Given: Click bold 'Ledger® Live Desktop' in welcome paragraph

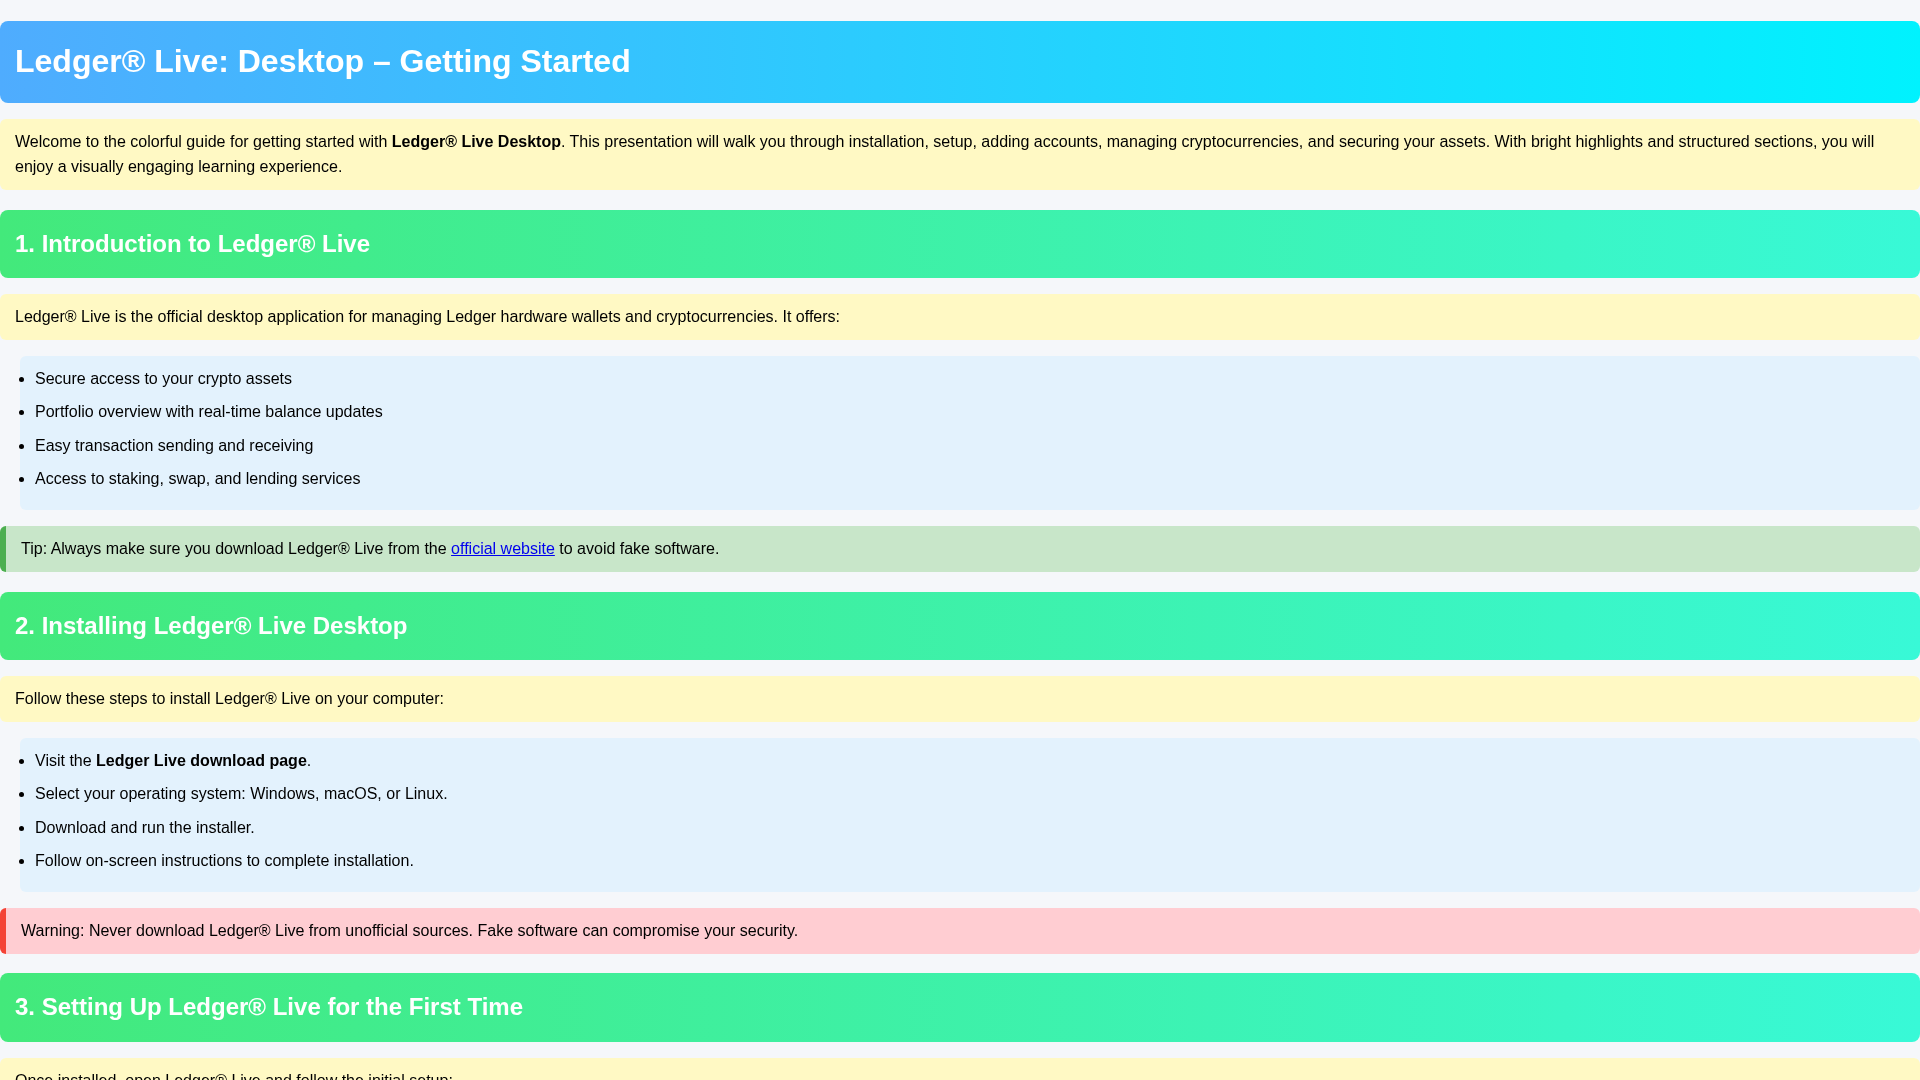Looking at the screenshot, I should click(476, 142).
